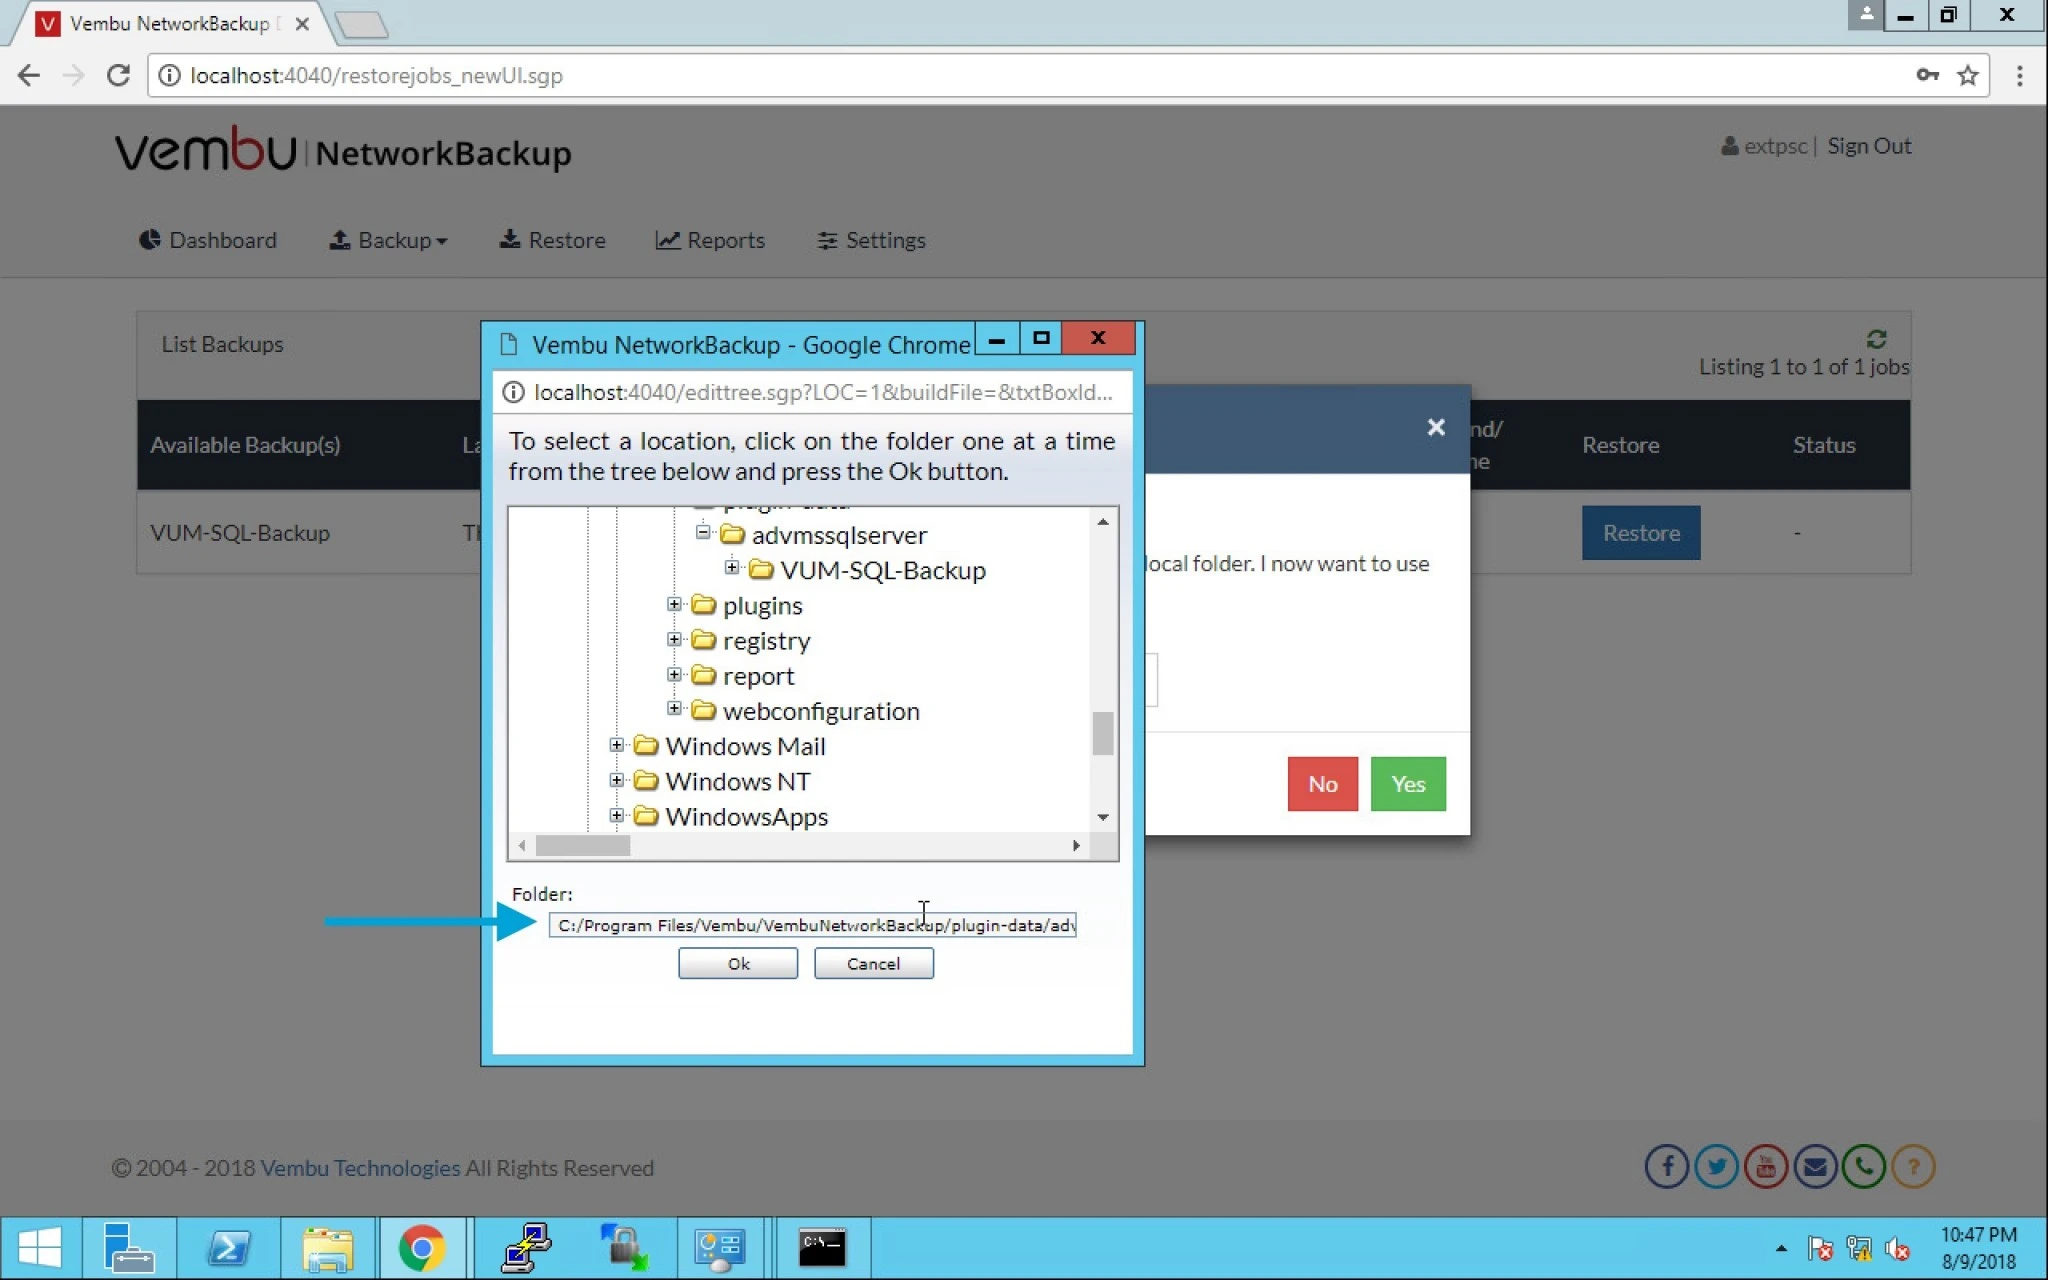This screenshot has height=1280, width=2048.
Task: Expand the VUM-SQL-Backup folder node
Action: pos(732,568)
